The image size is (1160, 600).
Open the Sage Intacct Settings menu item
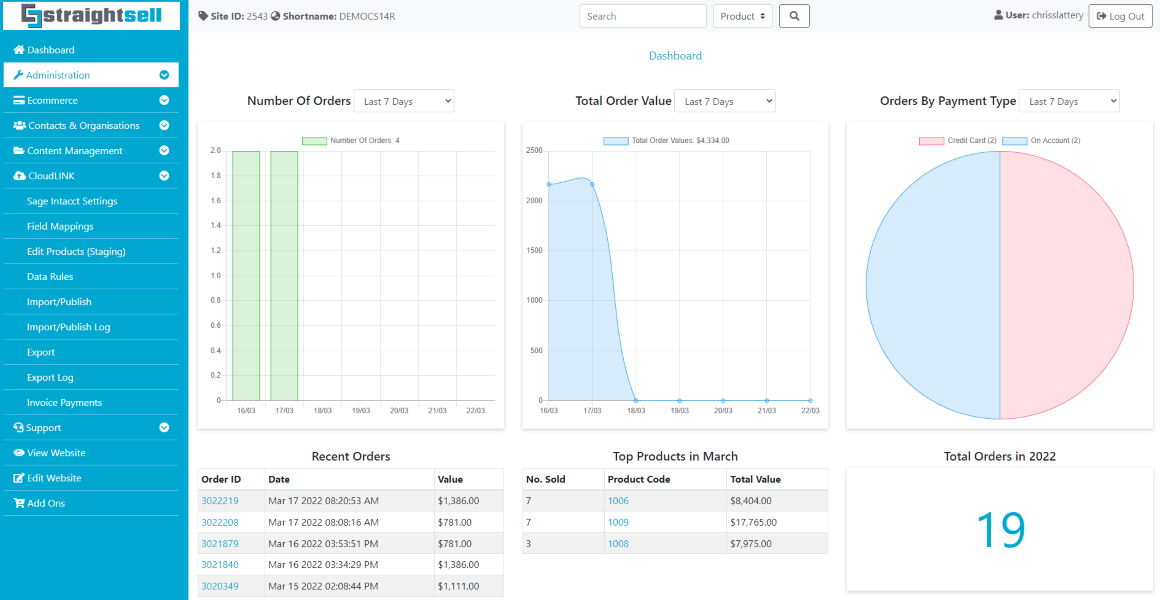pyautogui.click(x=72, y=201)
